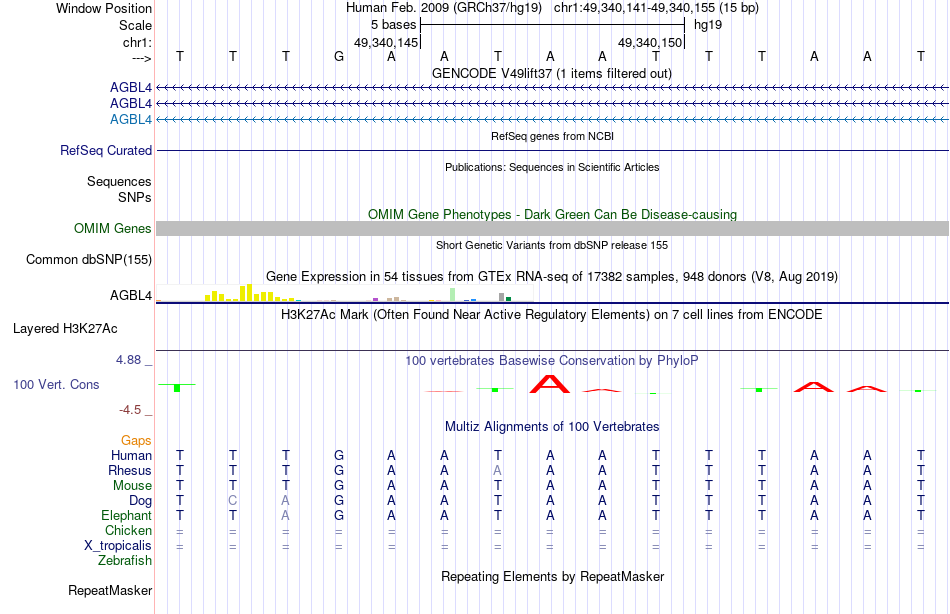Click the dark blue RefSeq Curated intron line
The width and height of the screenshot is (950, 614).
[x=552, y=150]
